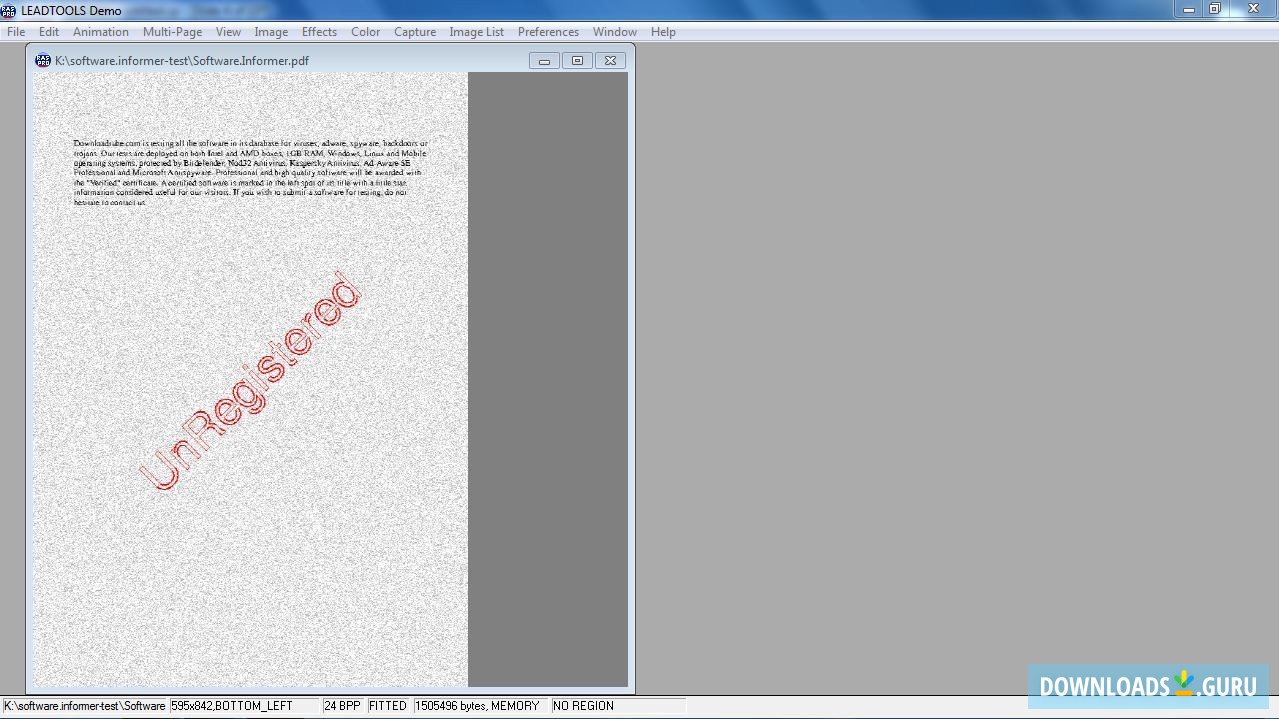Screen dimensions: 1279x719
Task: Open the Image List menu
Action: 476,31
